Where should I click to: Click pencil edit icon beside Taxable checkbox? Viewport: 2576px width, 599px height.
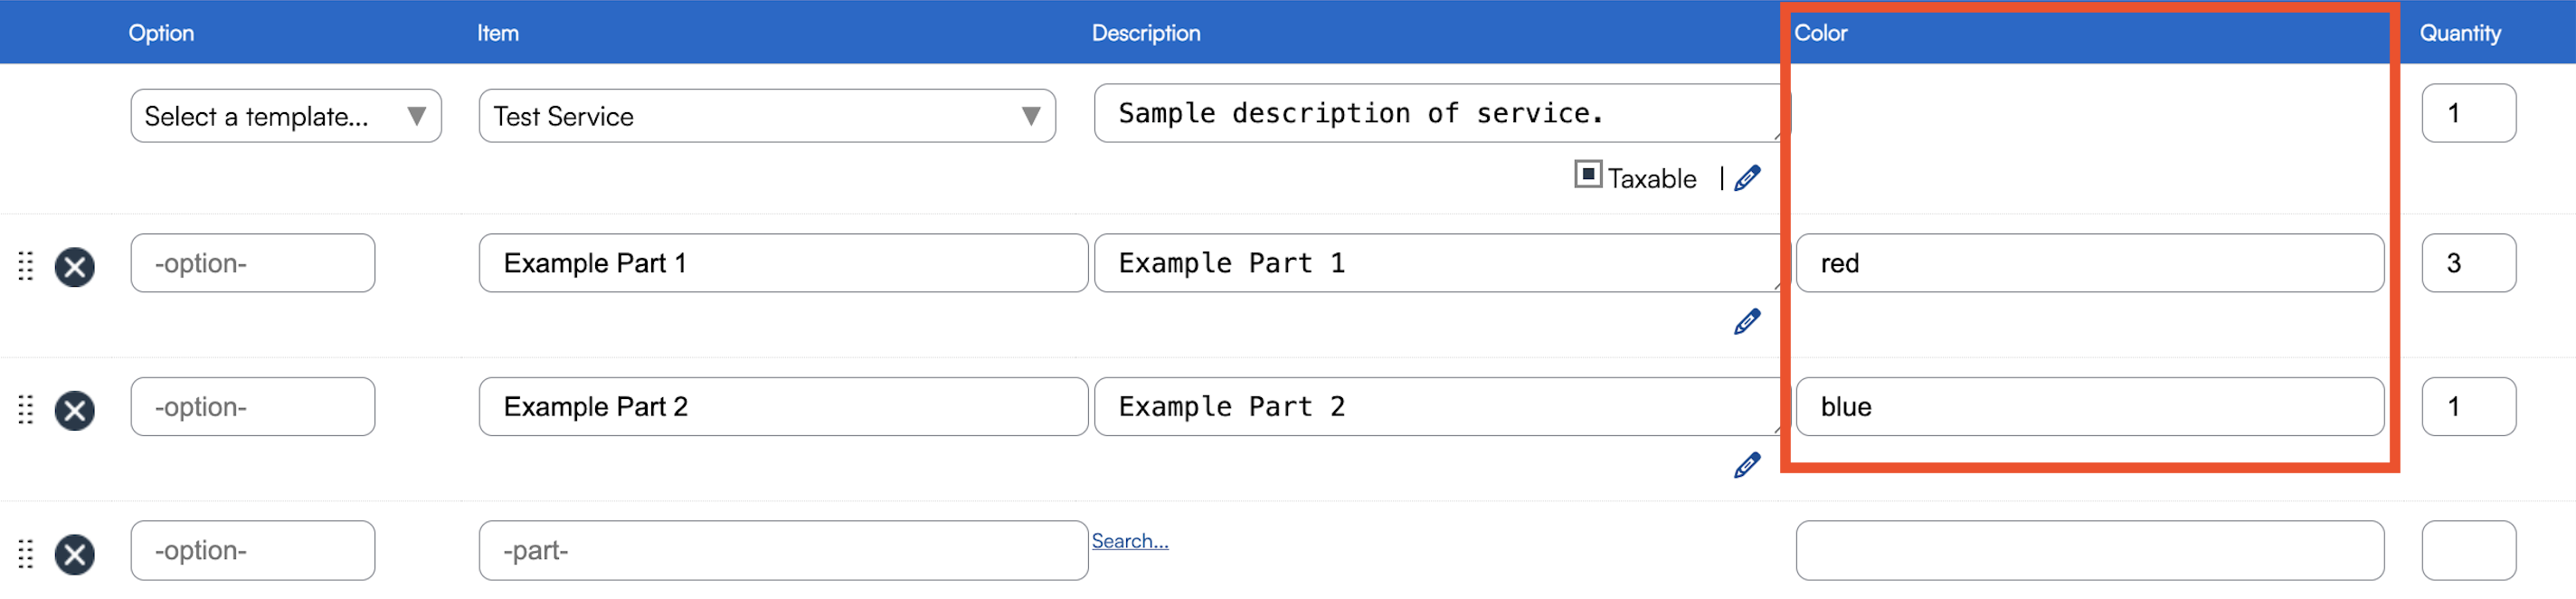(x=1746, y=179)
